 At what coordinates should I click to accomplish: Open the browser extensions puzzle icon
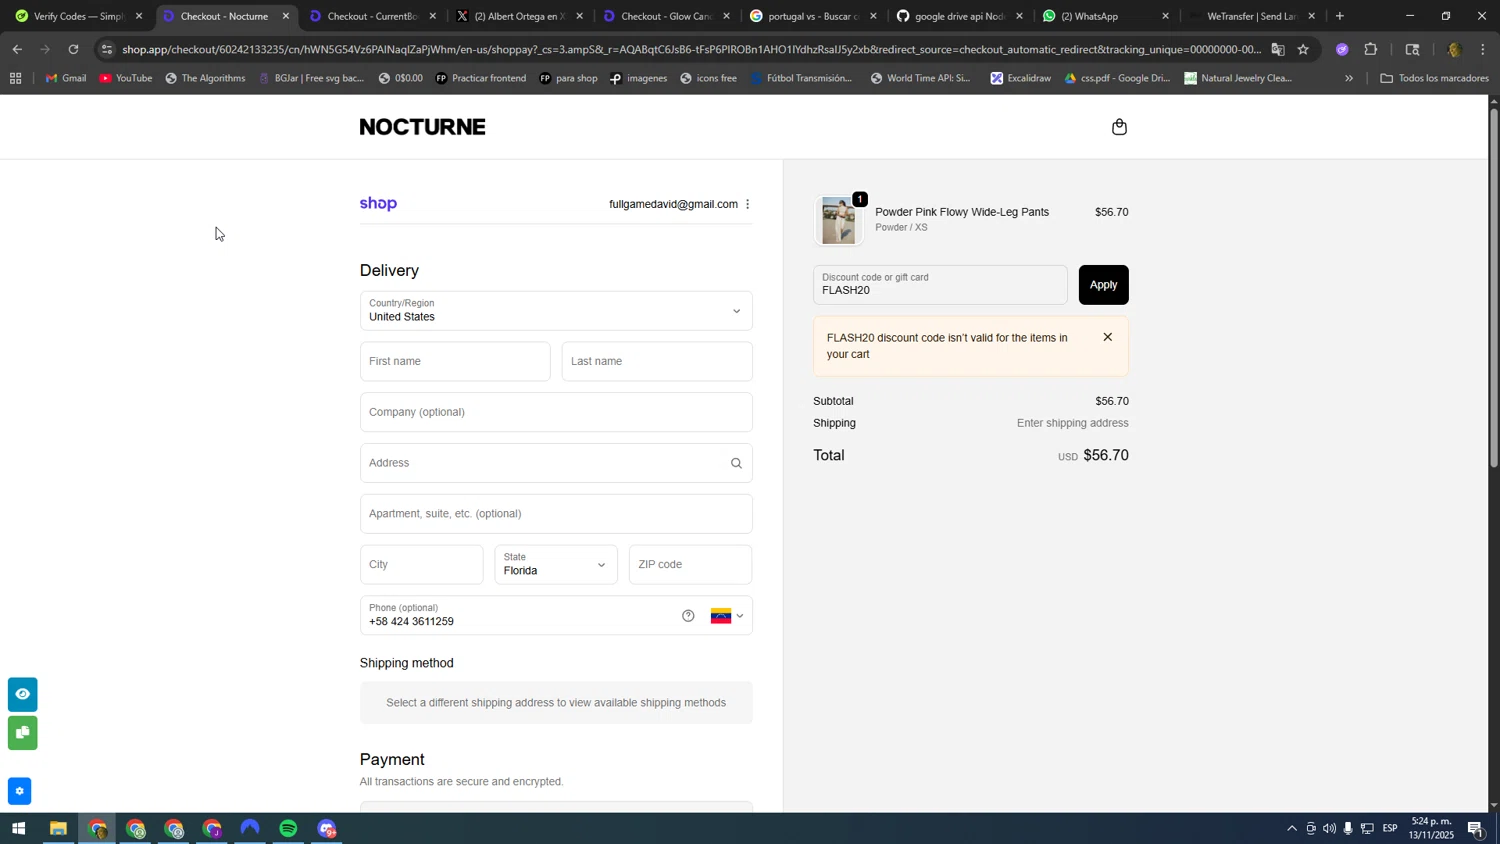point(1371,49)
